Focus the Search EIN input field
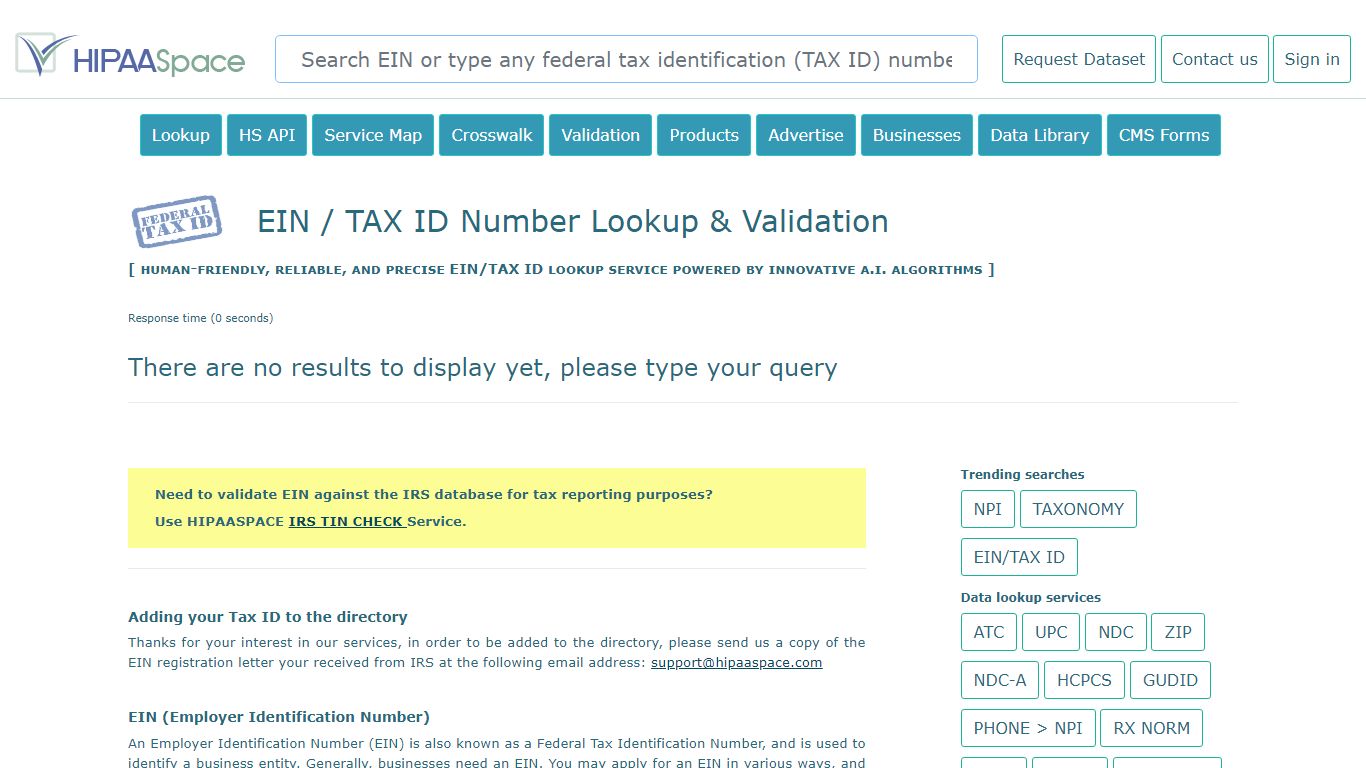Image resolution: width=1366 pixels, height=768 pixels. pyautogui.click(x=626, y=59)
